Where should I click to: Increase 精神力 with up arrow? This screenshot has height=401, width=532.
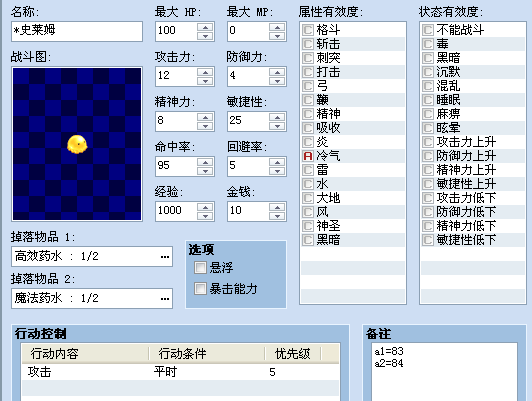click(x=205, y=117)
